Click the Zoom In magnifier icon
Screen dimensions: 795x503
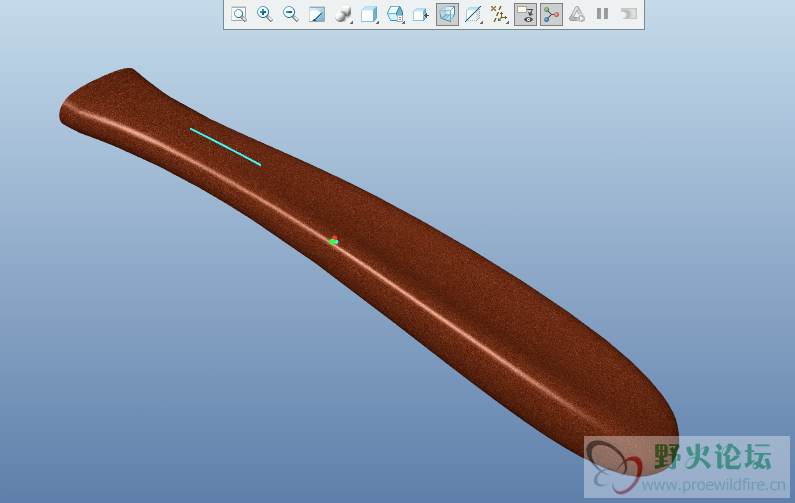tap(265, 14)
